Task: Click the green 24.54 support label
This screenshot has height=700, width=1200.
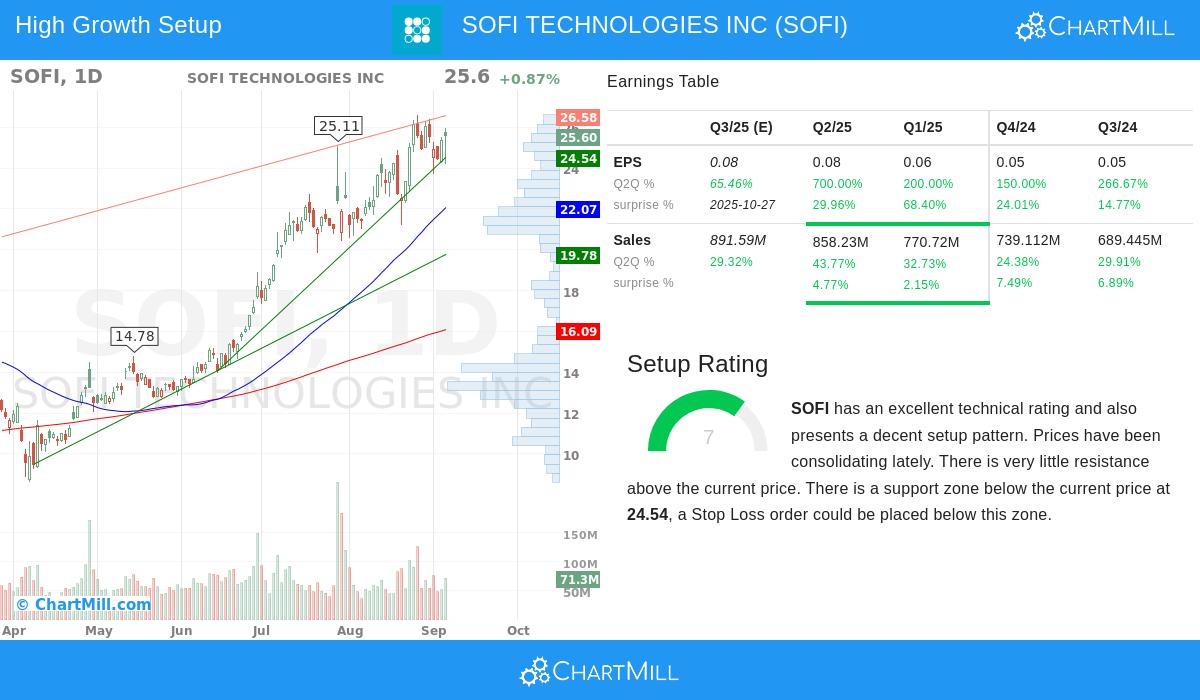Action: pyautogui.click(x=578, y=159)
